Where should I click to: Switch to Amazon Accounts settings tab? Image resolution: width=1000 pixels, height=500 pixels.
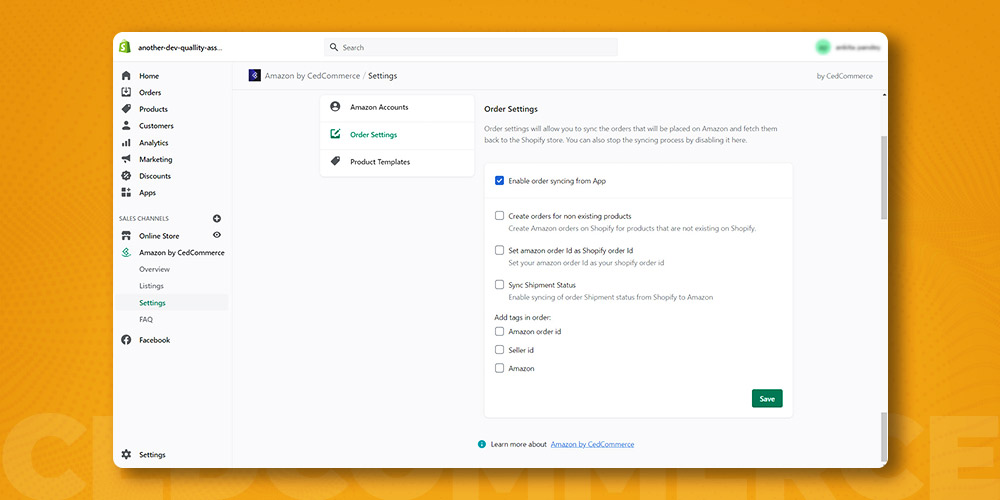pyautogui.click(x=397, y=107)
